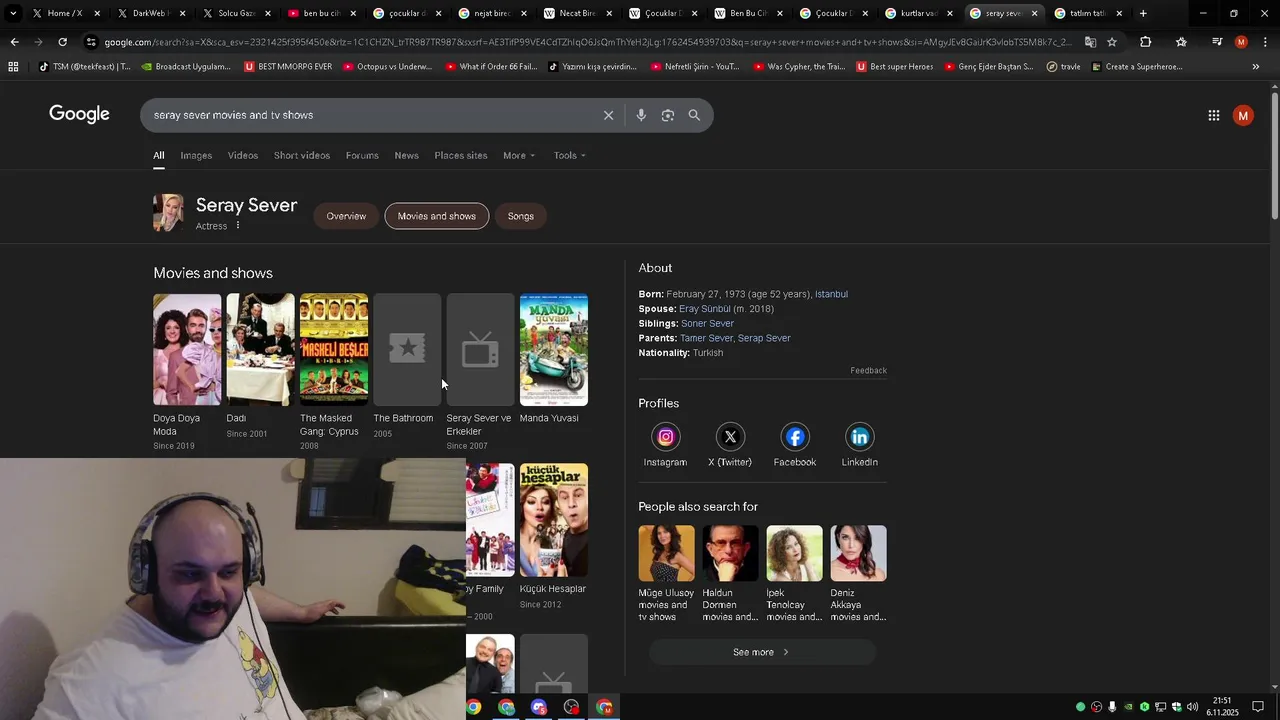The image size is (1280, 720).
Task: Switch to the Places sites tab
Action: 461,155
